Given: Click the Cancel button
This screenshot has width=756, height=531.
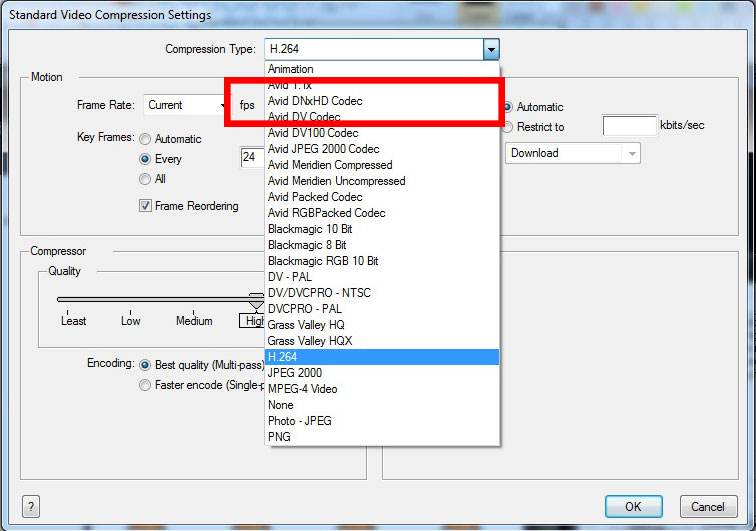Looking at the screenshot, I should [708, 507].
